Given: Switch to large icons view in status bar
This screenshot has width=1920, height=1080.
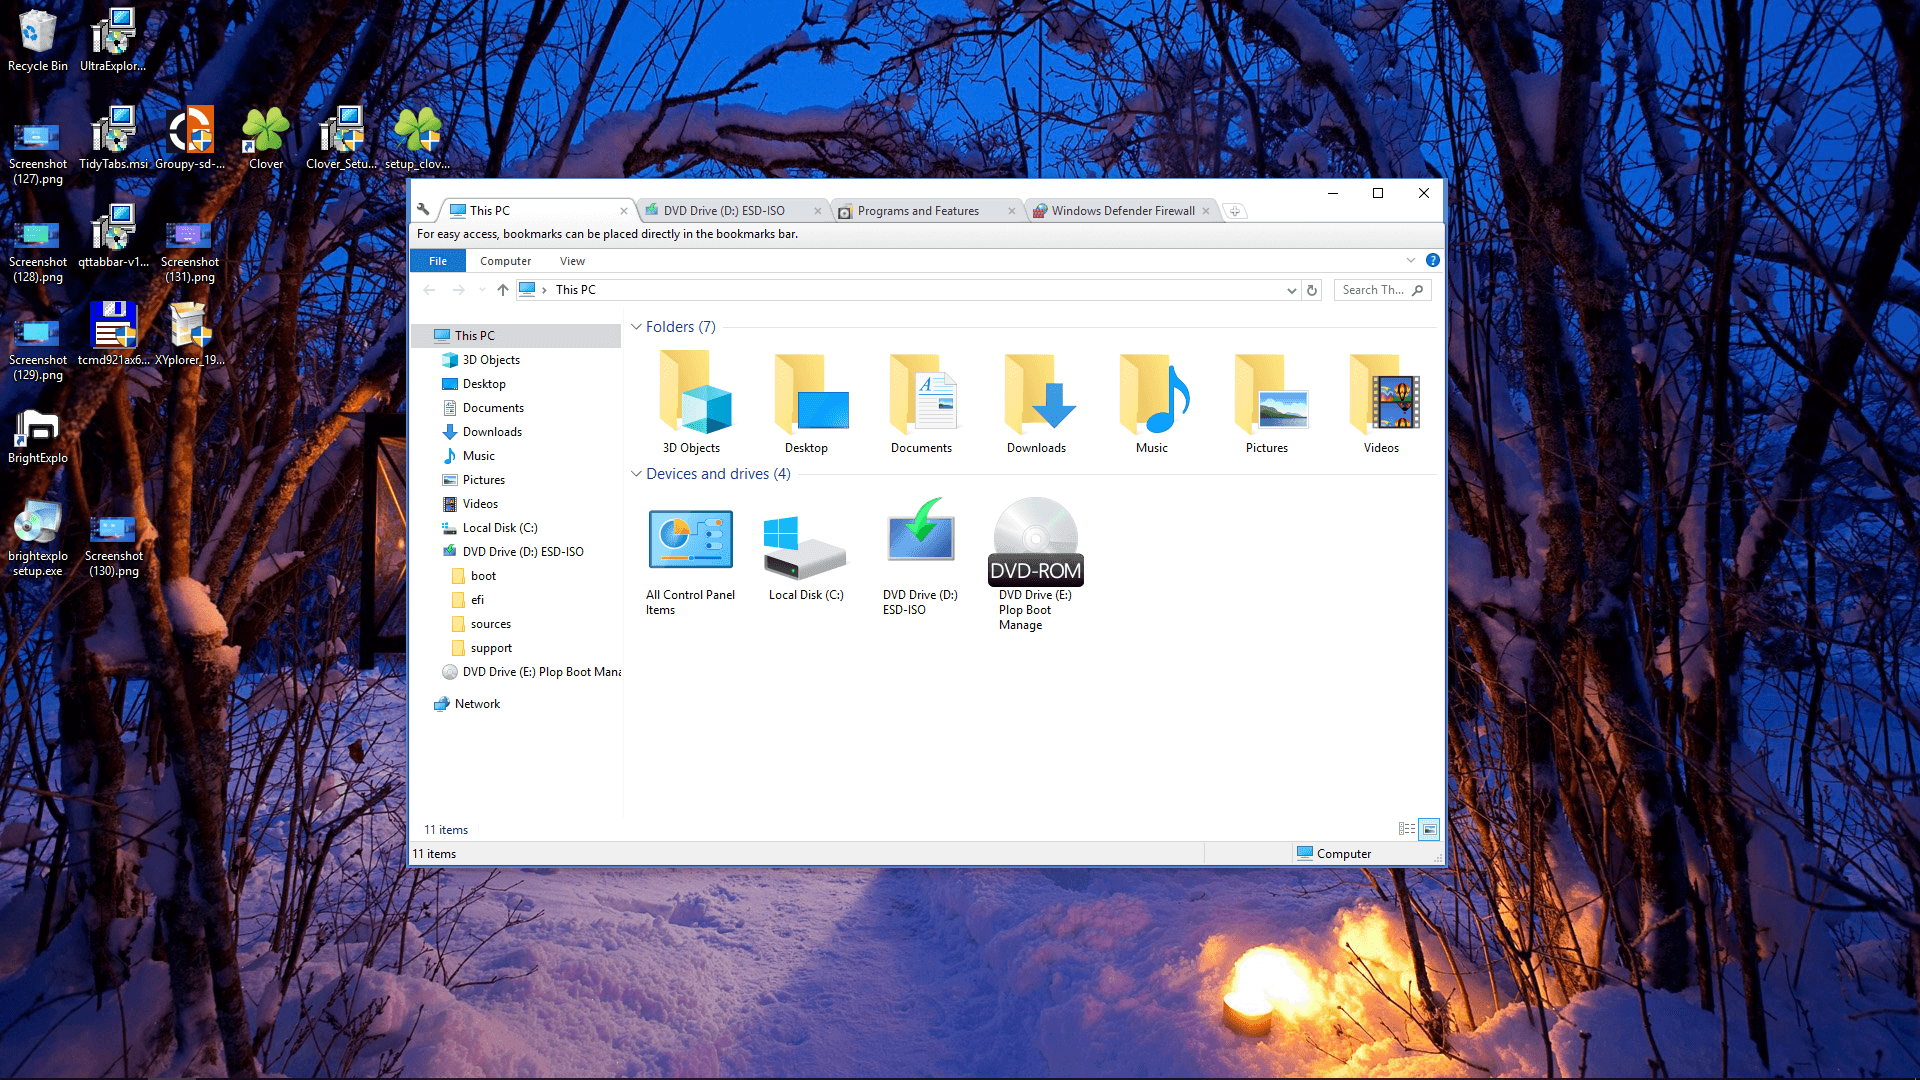Looking at the screenshot, I should point(1430,829).
